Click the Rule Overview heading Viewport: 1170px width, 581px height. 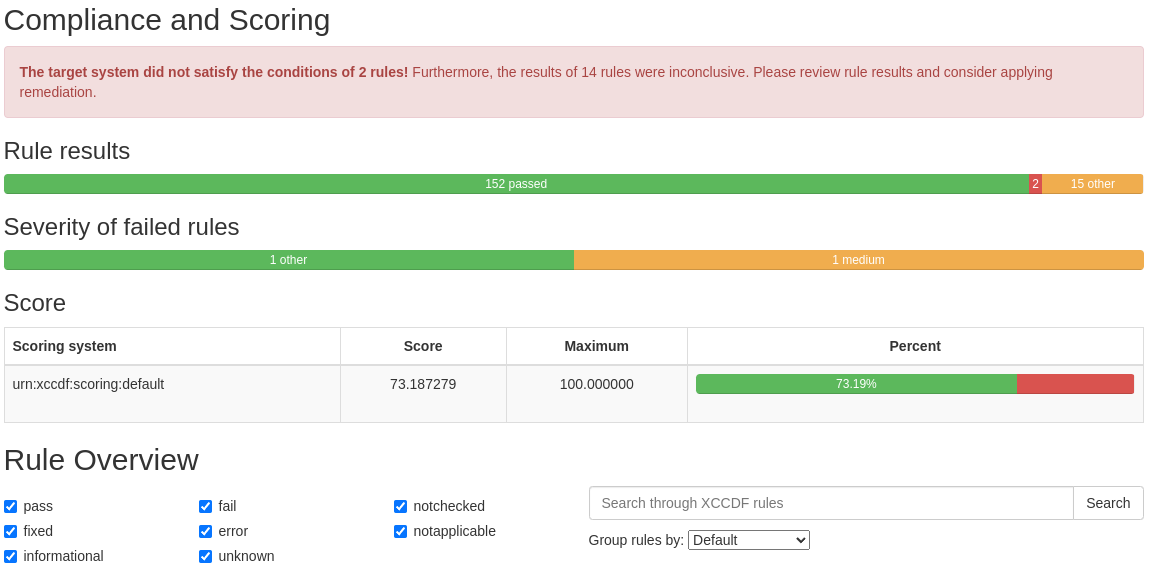point(101,460)
